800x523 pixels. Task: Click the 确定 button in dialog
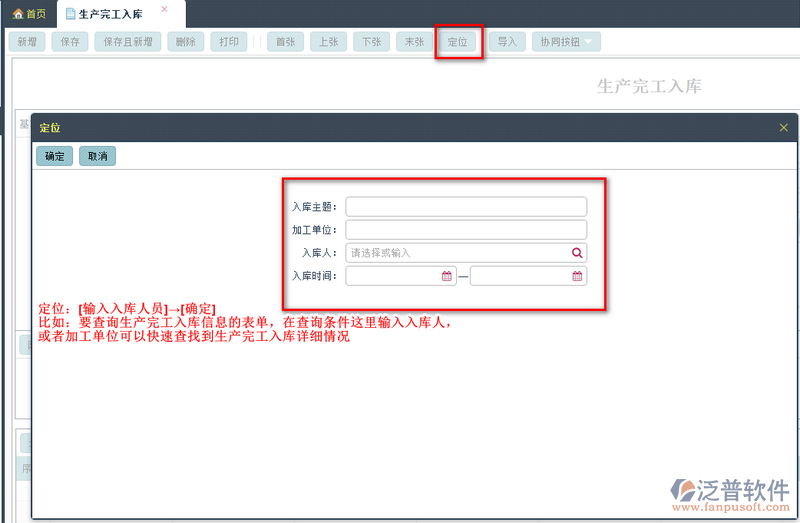point(55,156)
